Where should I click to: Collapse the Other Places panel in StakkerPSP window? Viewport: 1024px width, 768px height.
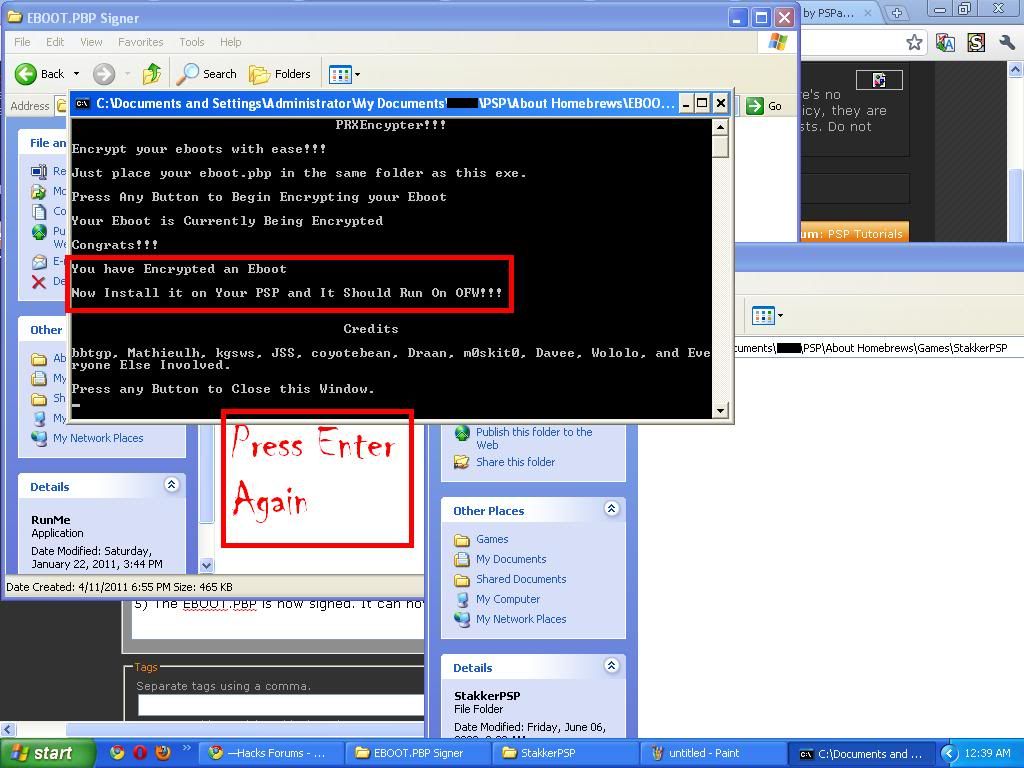coord(611,508)
